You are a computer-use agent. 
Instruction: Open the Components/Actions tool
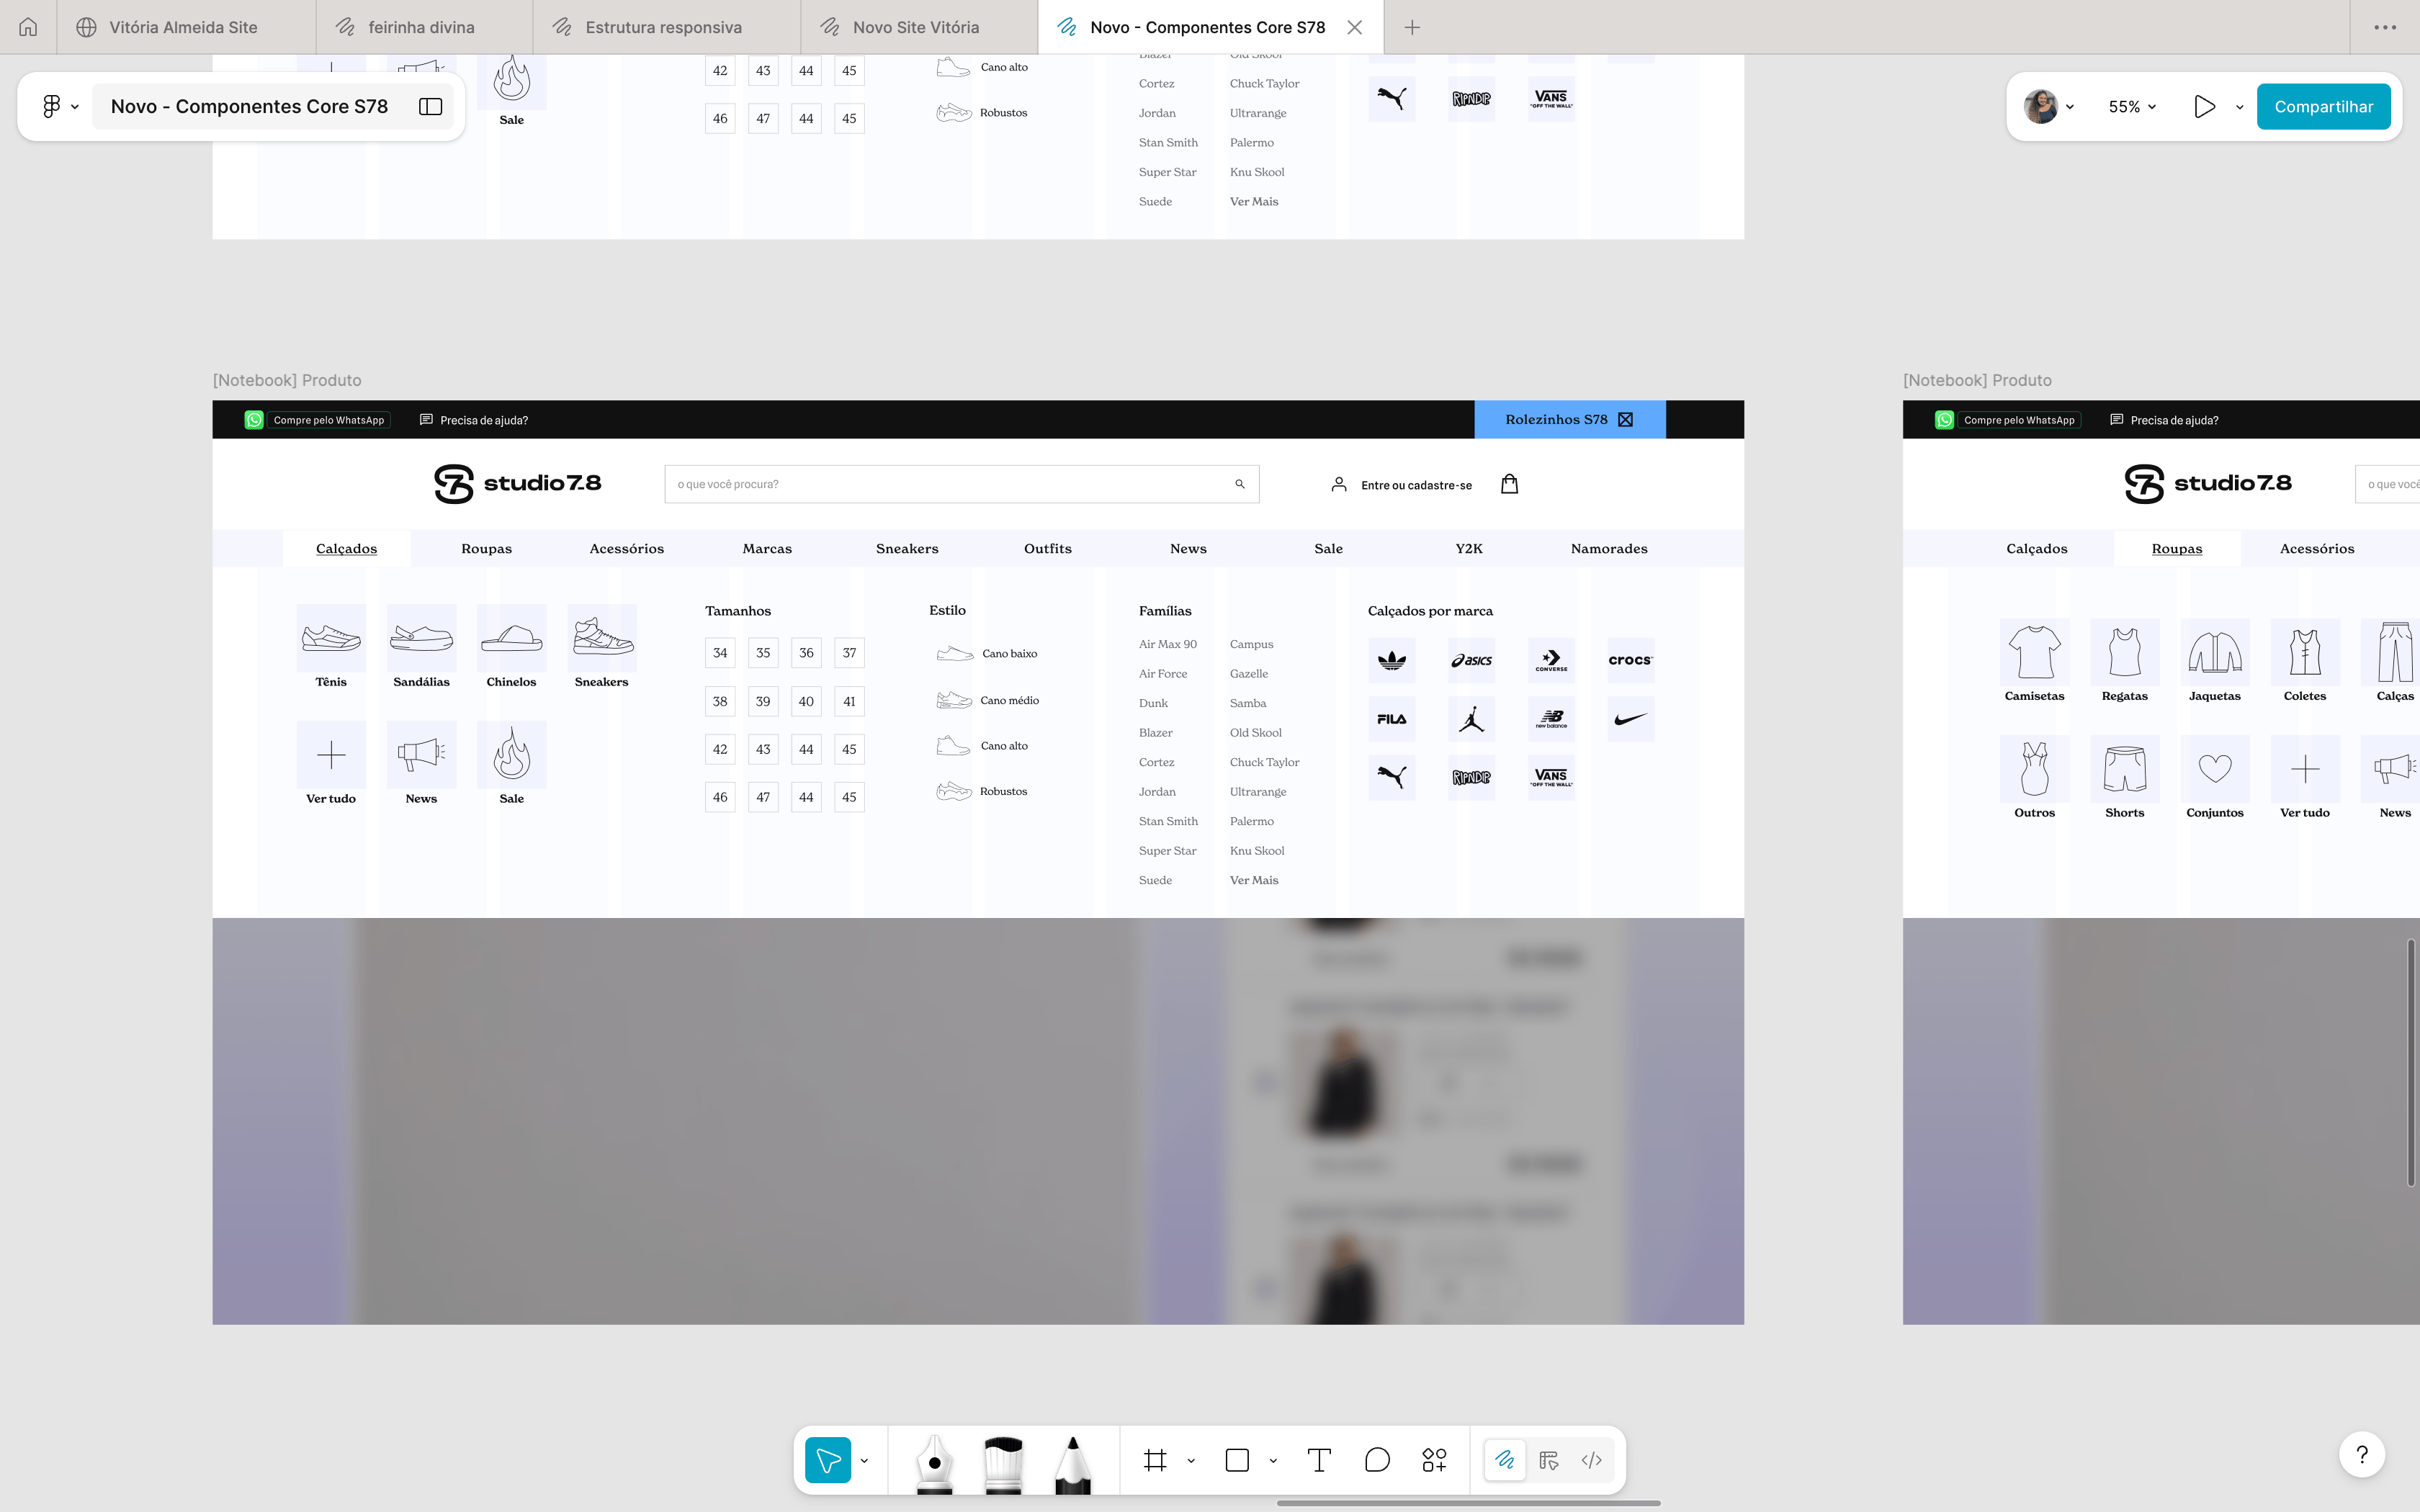(1434, 1461)
